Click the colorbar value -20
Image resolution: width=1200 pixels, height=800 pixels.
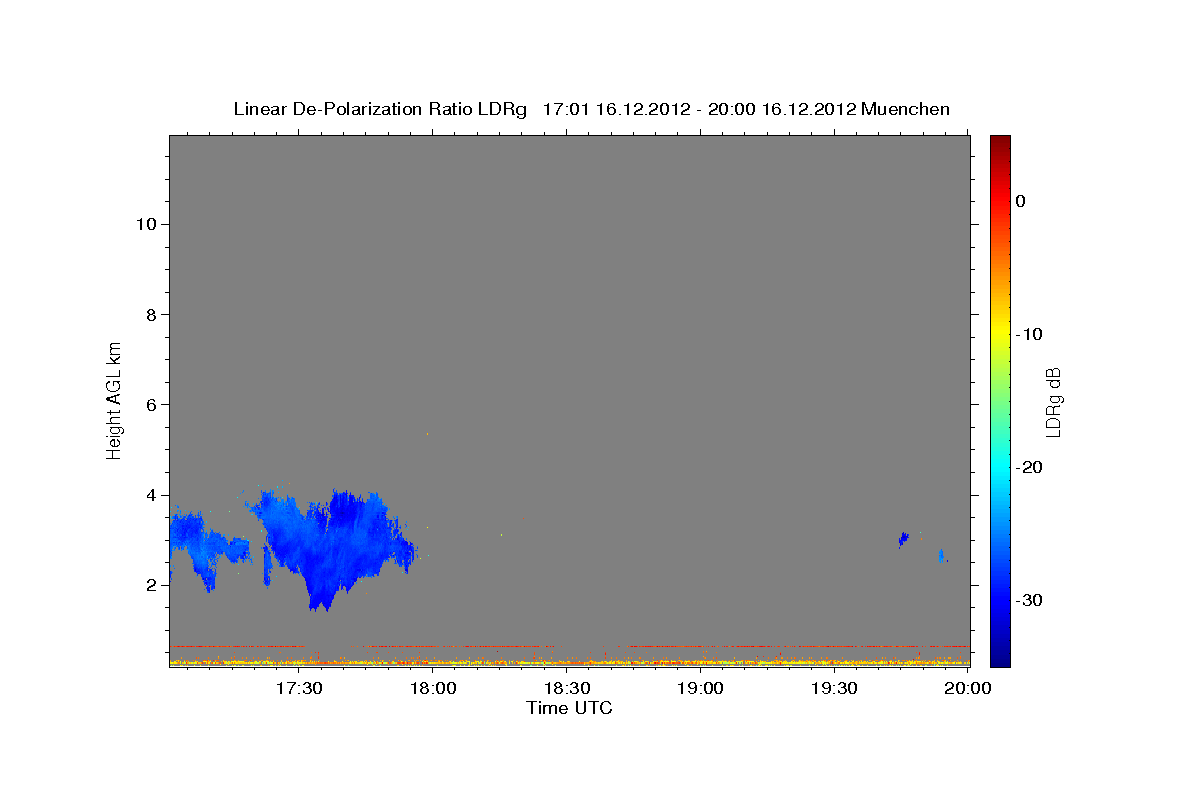pyautogui.click(x=1029, y=467)
